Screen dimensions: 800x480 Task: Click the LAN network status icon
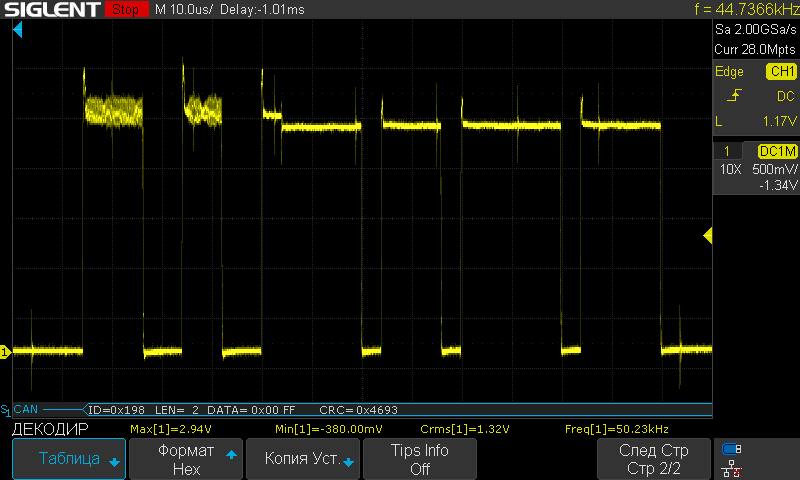coord(732,468)
